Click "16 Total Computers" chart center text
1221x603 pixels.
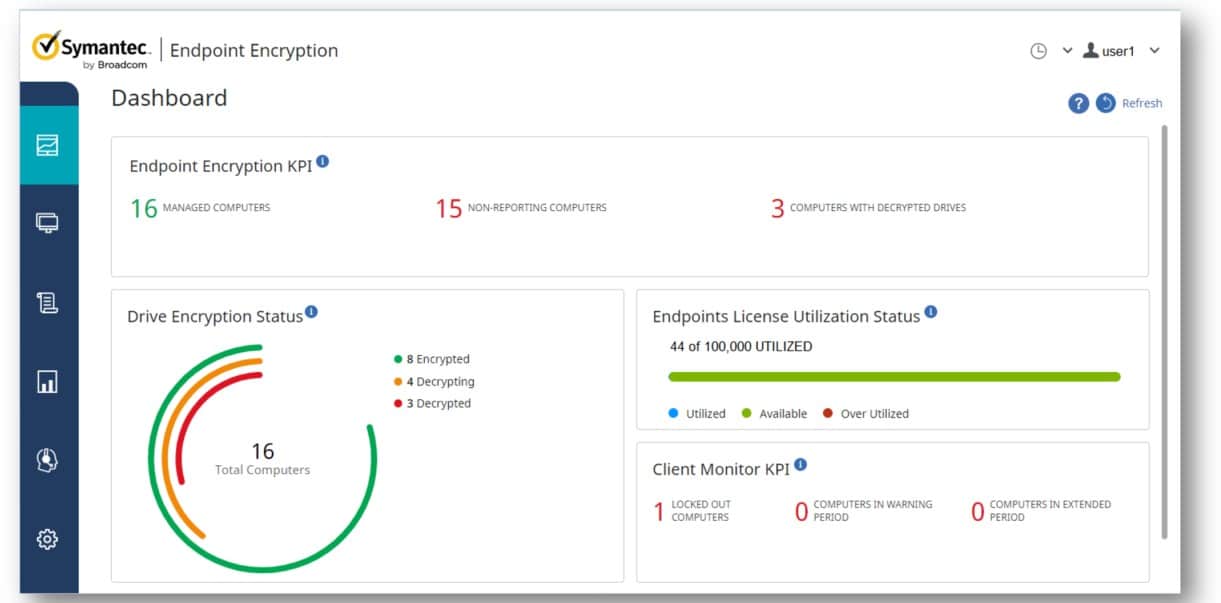263,459
